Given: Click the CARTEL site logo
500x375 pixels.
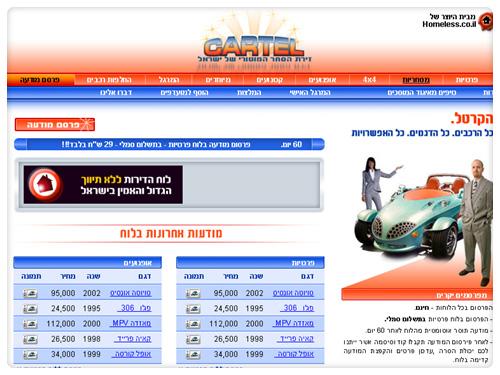Looking at the screenshot, I should (254, 48).
